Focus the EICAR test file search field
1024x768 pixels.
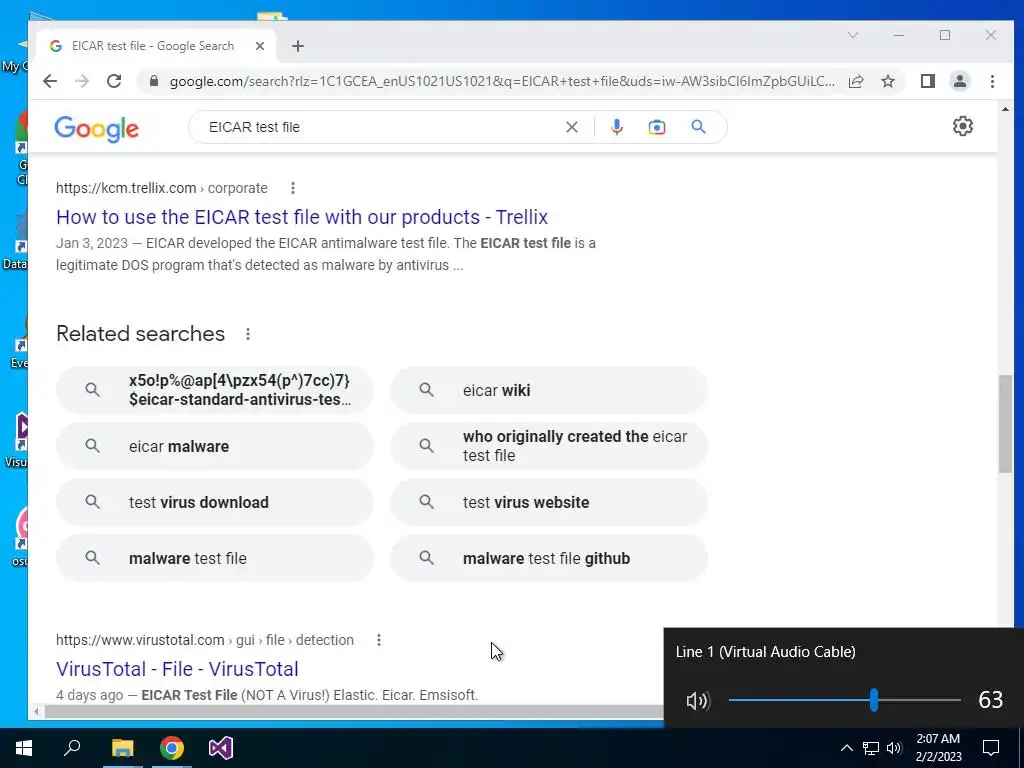coord(382,127)
